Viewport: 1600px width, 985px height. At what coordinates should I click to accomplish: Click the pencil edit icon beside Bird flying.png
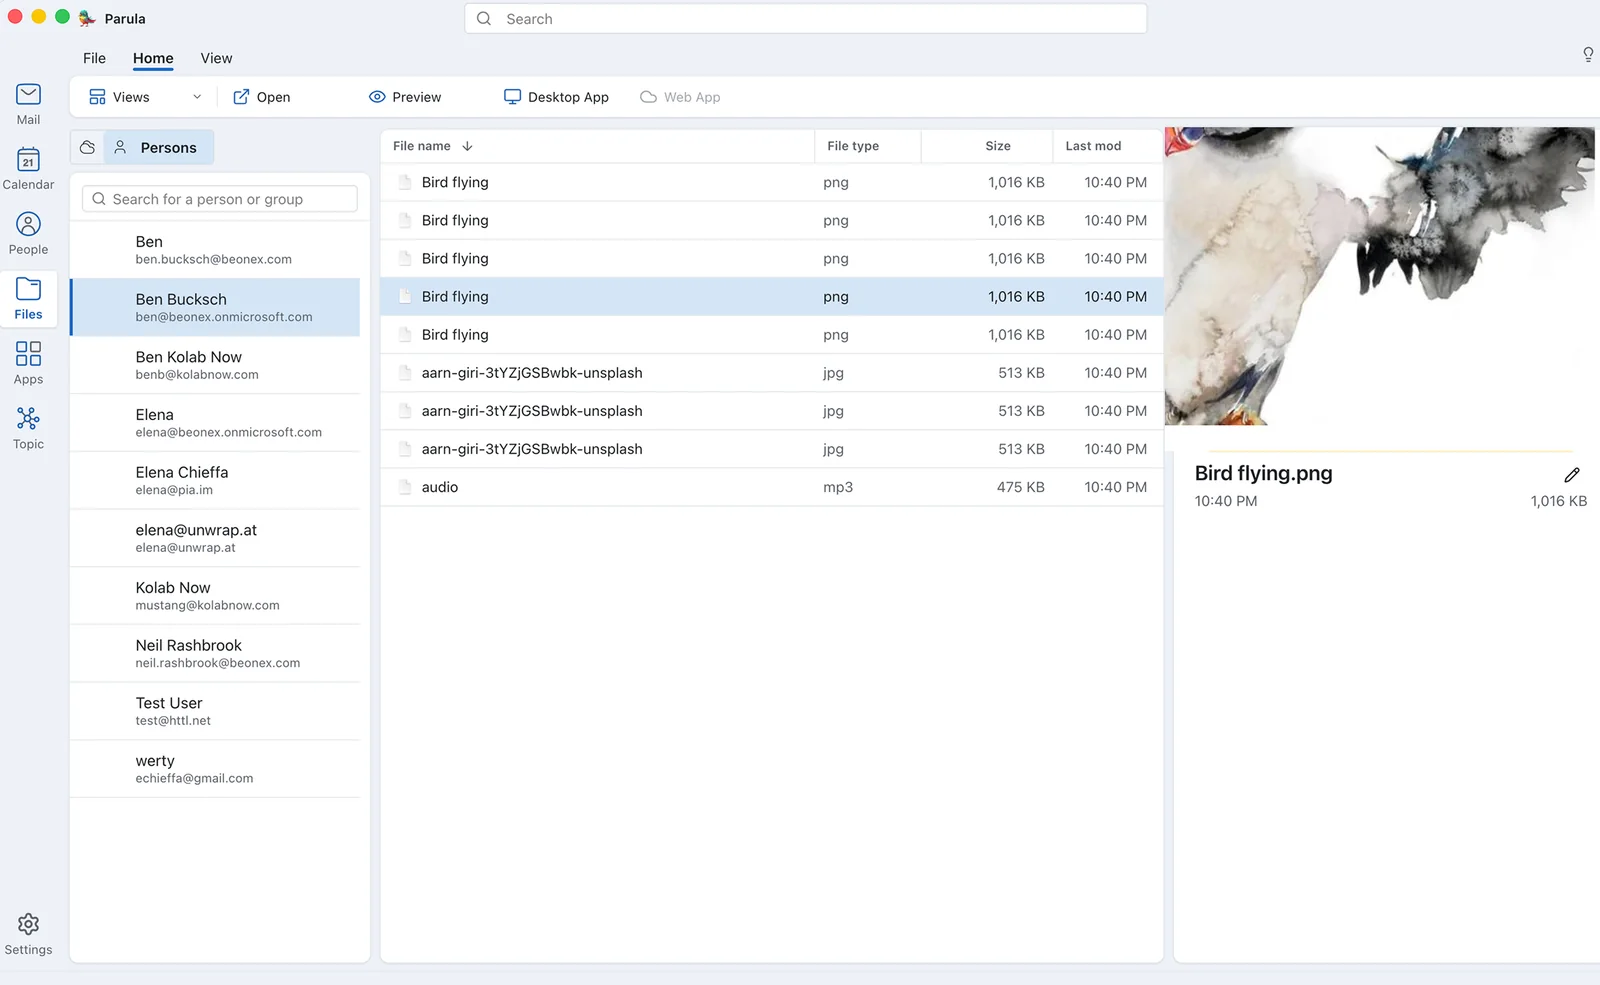1571,475
